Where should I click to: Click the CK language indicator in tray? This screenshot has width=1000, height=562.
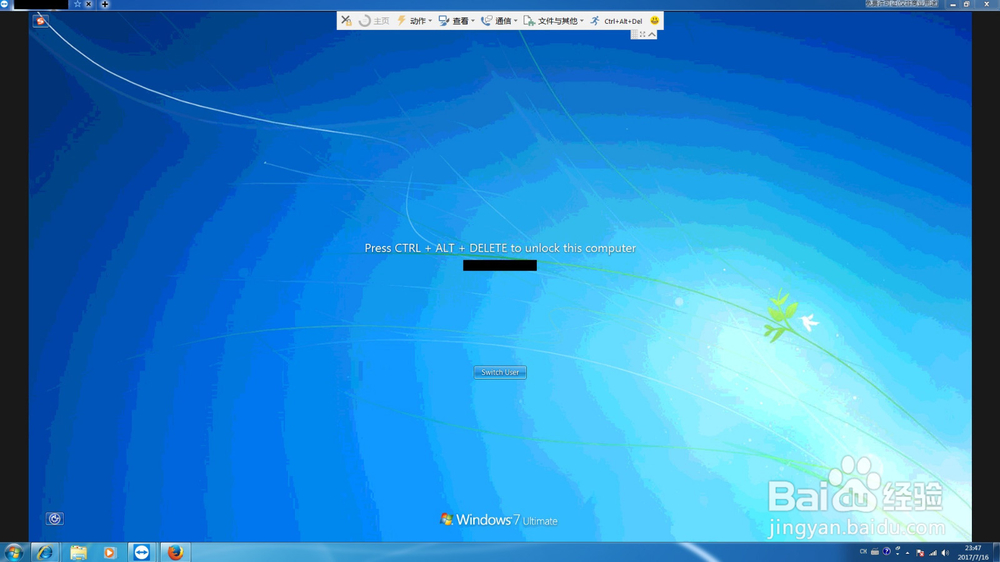click(863, 552)
